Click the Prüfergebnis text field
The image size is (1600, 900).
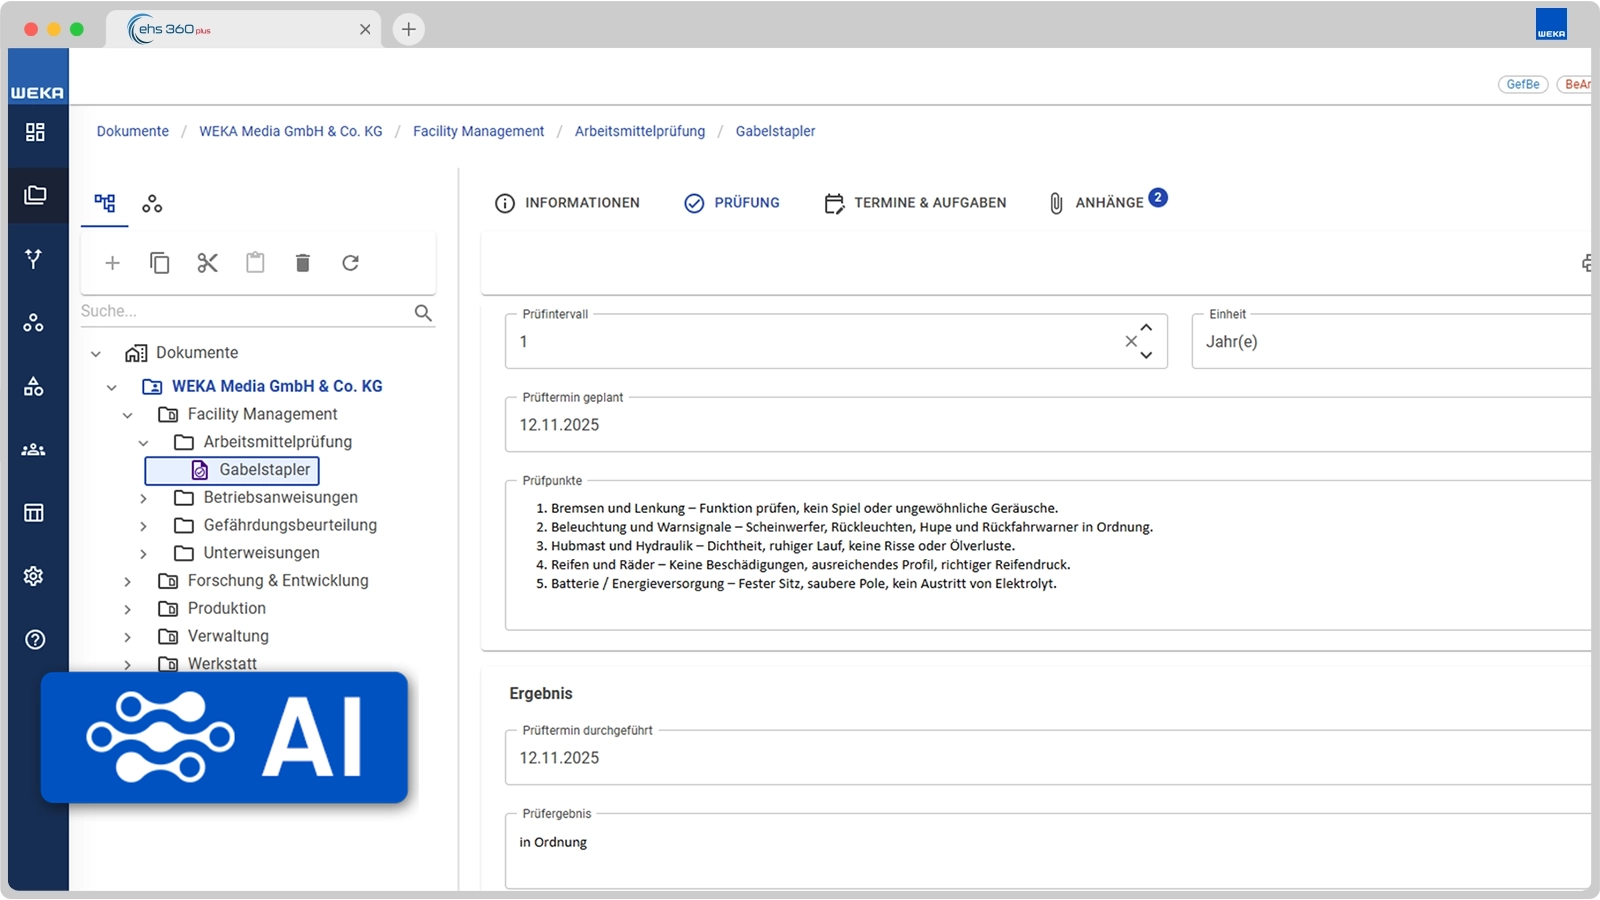[x=1048, y=851]
